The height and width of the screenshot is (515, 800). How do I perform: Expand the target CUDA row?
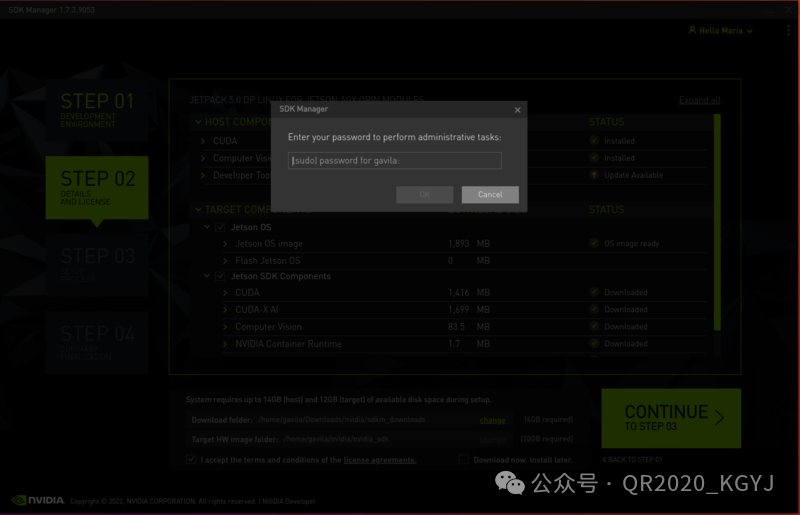click(225, 292)
